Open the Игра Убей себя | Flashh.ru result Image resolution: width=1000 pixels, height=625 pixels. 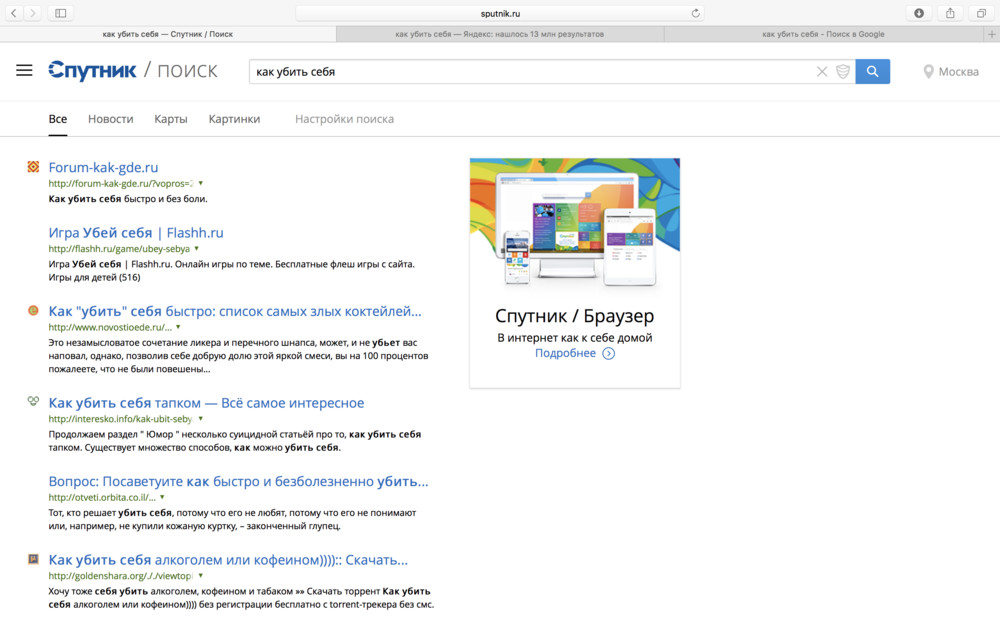[x=136, y=233]
